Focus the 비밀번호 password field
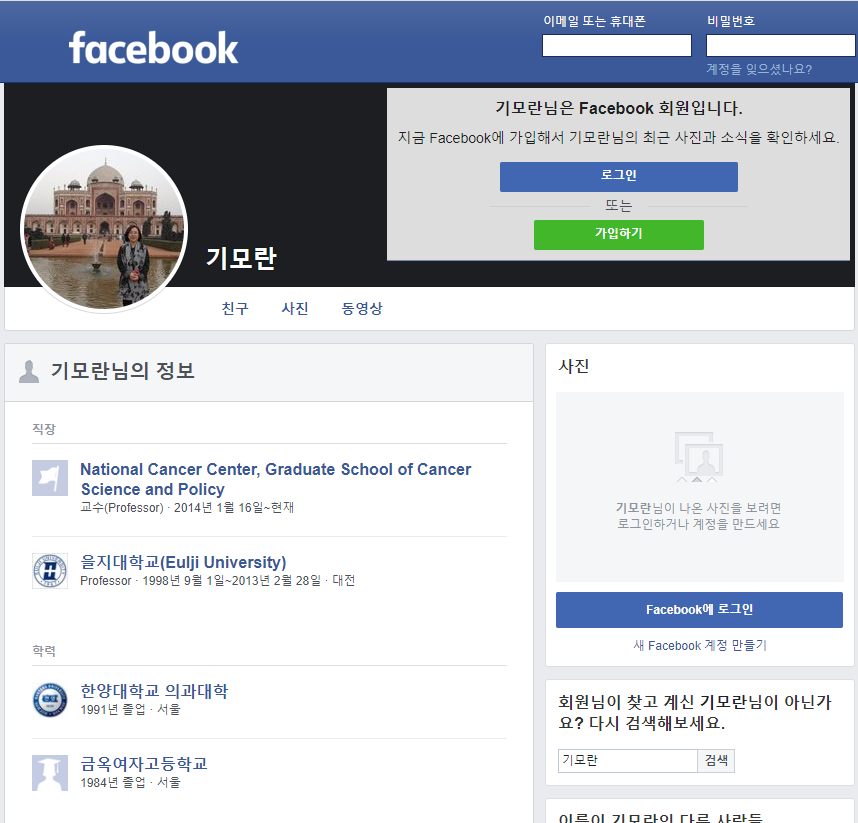The height and width of the screenshot is (823, 858). [x=781, y=45]
